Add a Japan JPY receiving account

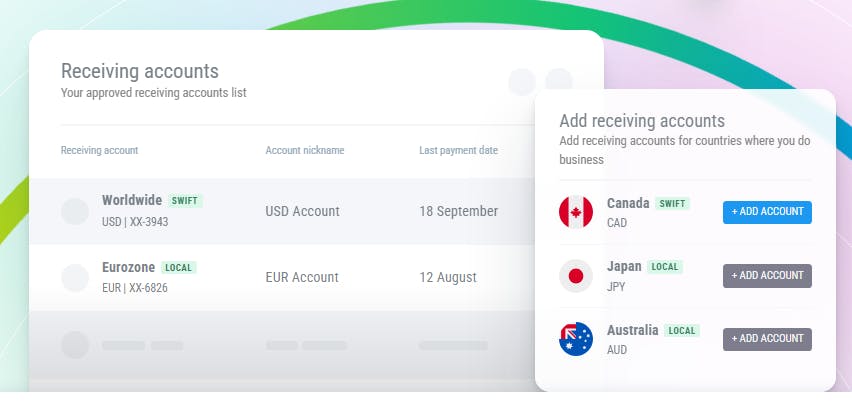pos(767,276)
